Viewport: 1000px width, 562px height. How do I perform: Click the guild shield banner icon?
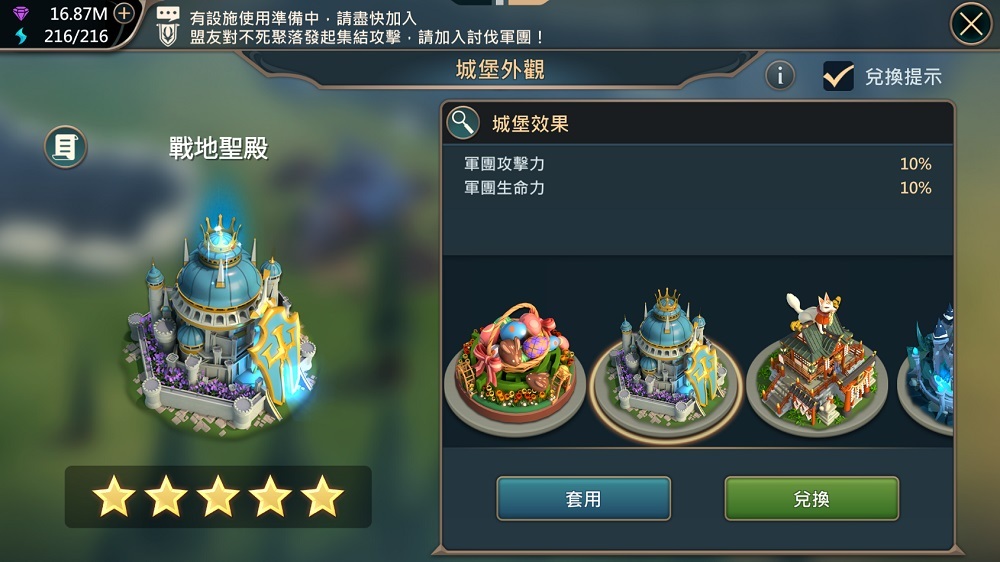tap(168, 35)
